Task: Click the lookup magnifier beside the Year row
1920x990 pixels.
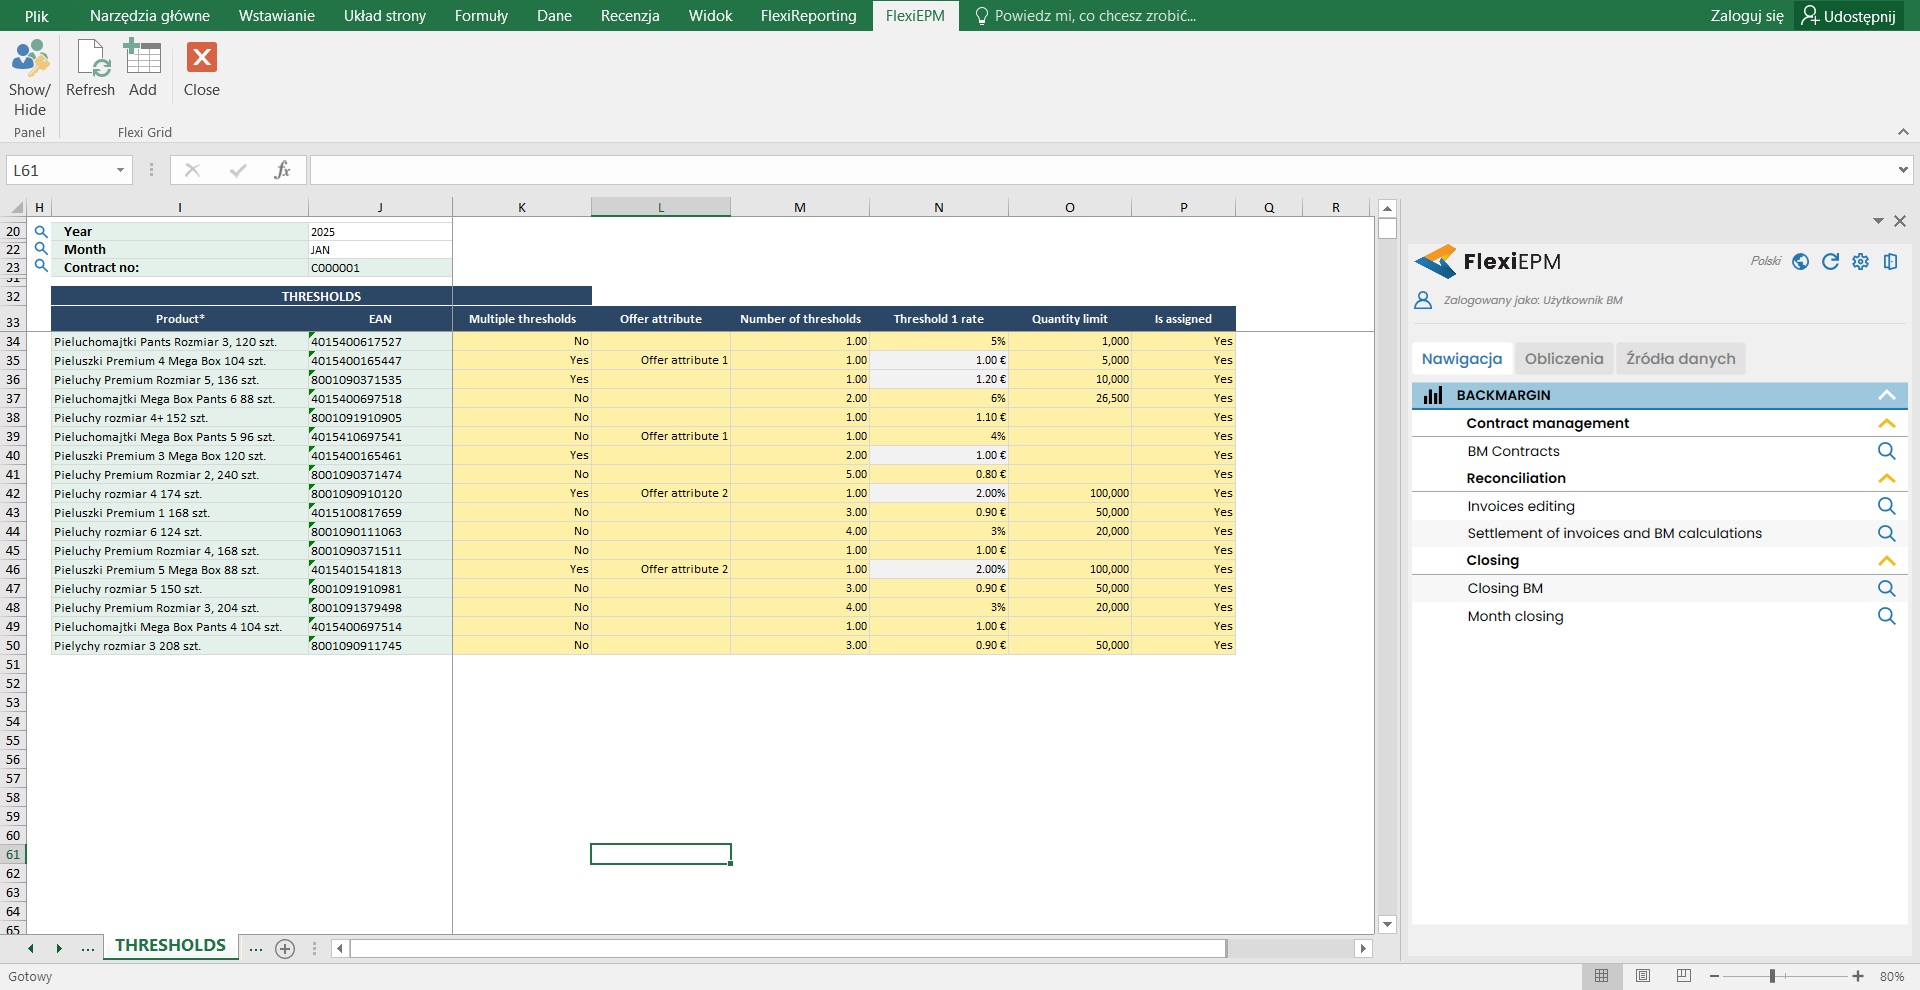Action: point(41,232)
